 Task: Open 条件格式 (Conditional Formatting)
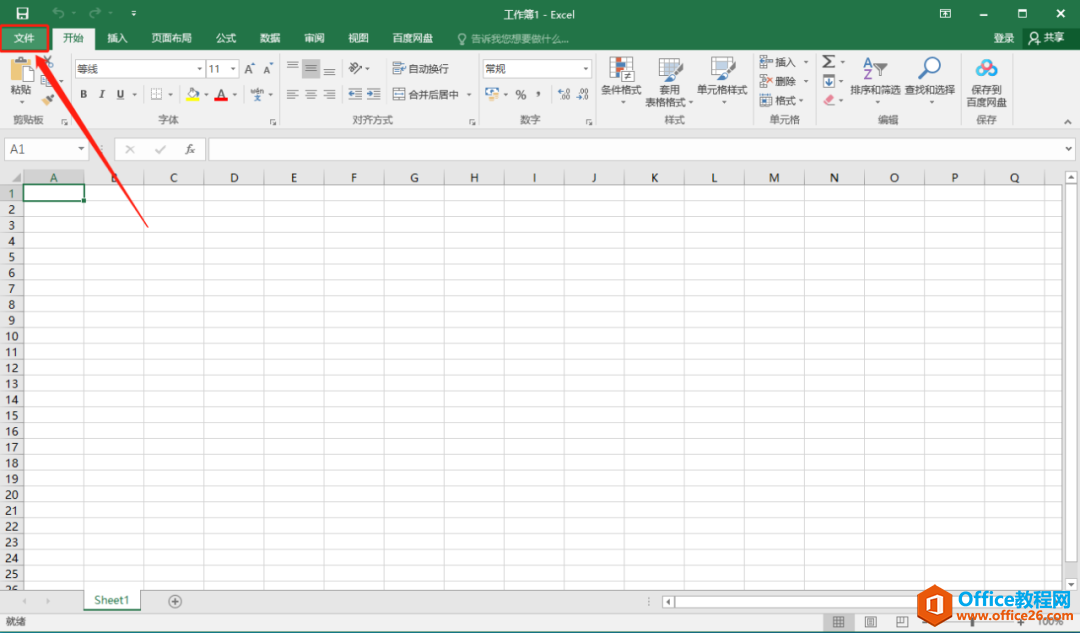click(x=621, y=81)
